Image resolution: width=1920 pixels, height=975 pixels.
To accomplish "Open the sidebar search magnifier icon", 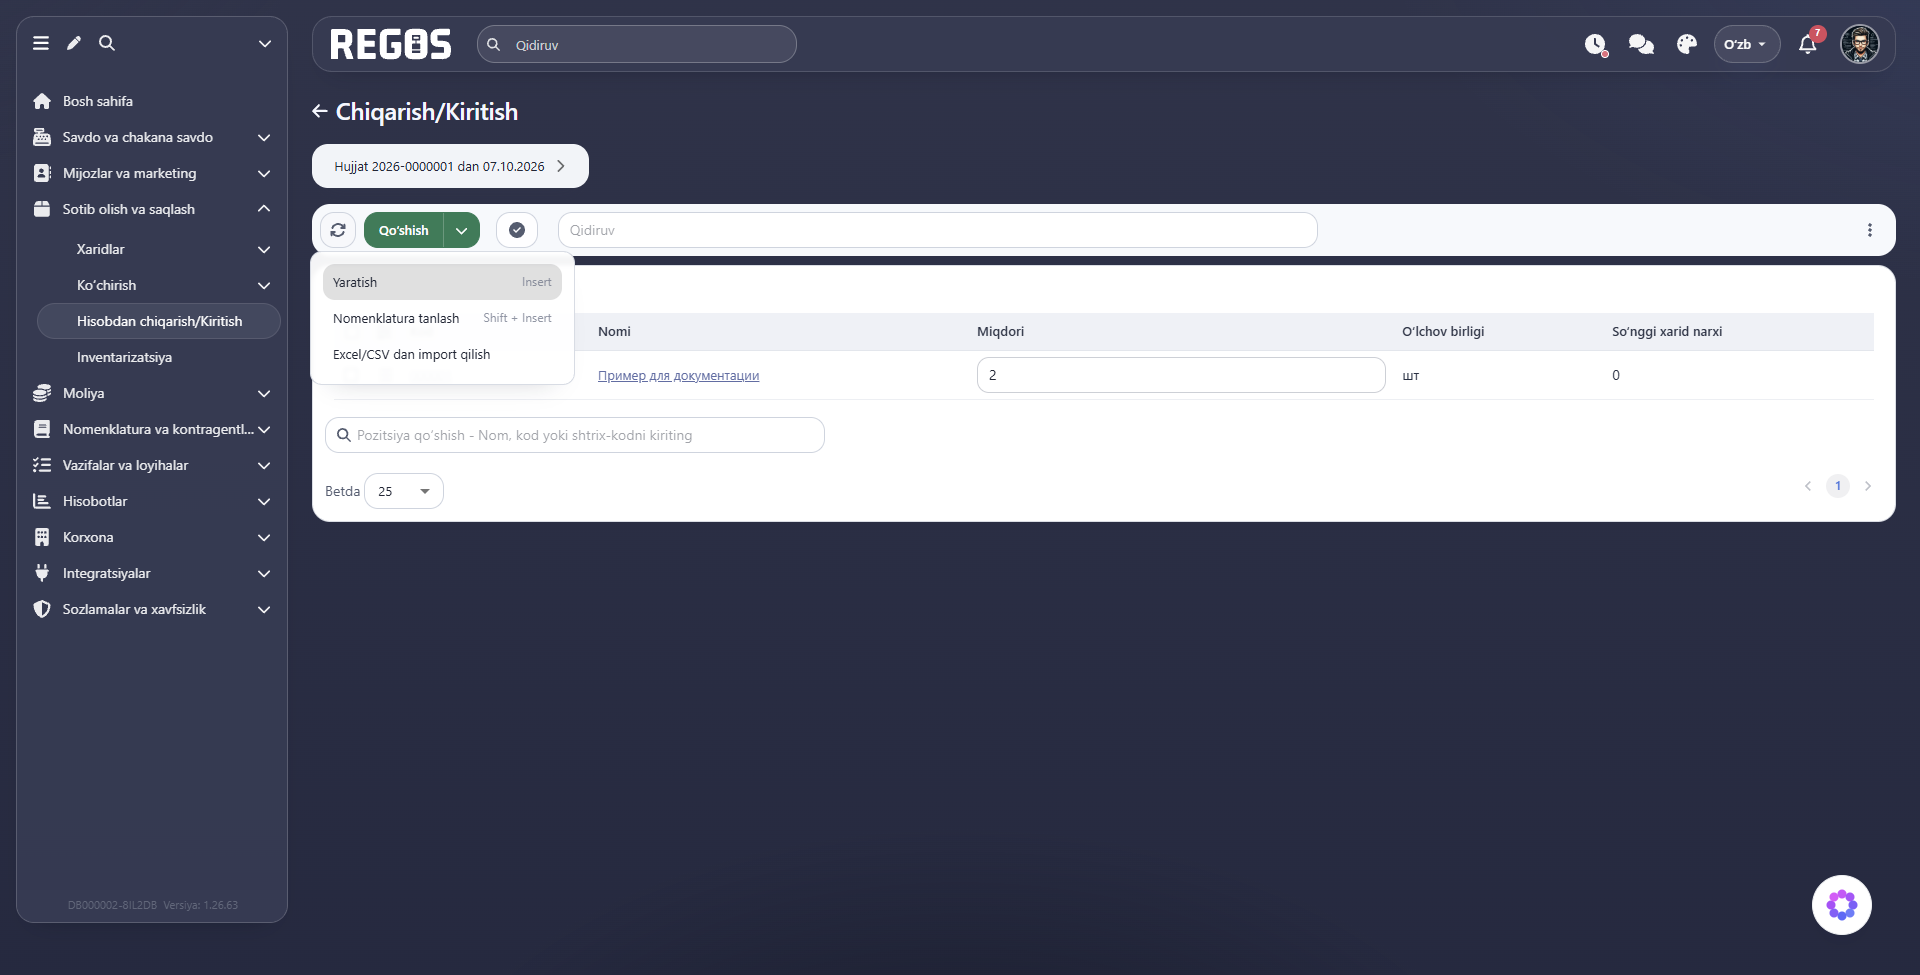I will [x=107, y=43].
